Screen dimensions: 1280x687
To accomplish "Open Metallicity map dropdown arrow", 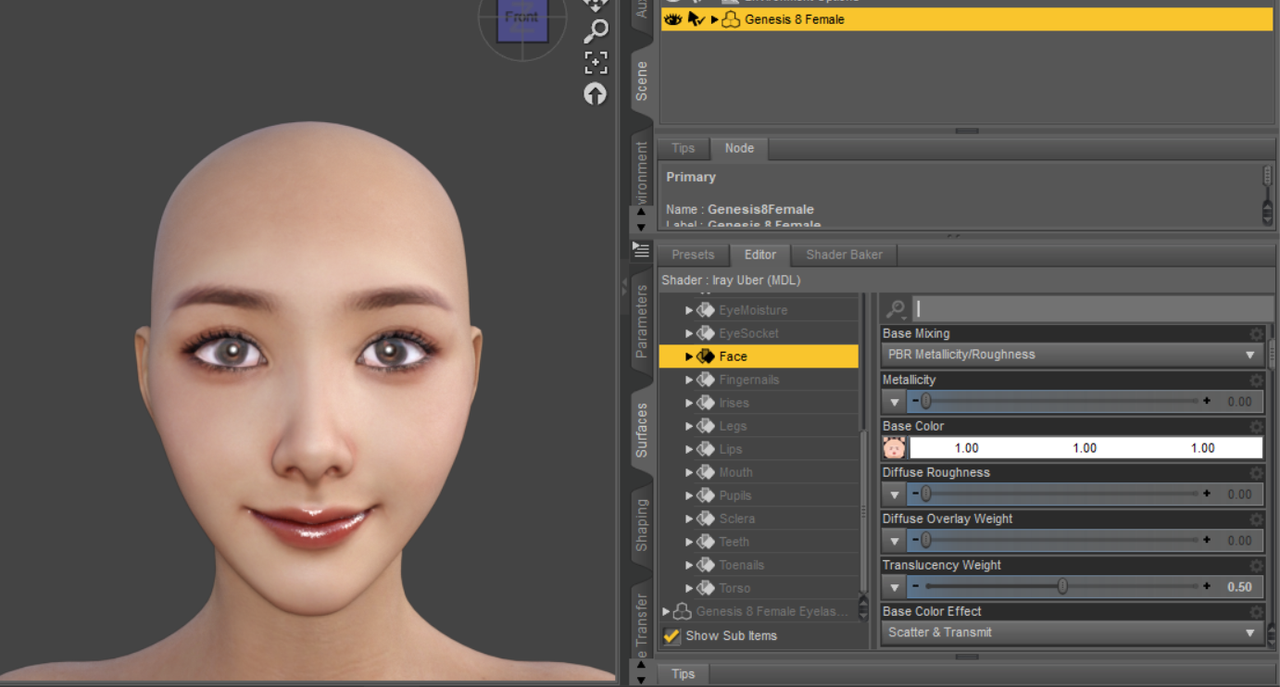I will [894, 402].
